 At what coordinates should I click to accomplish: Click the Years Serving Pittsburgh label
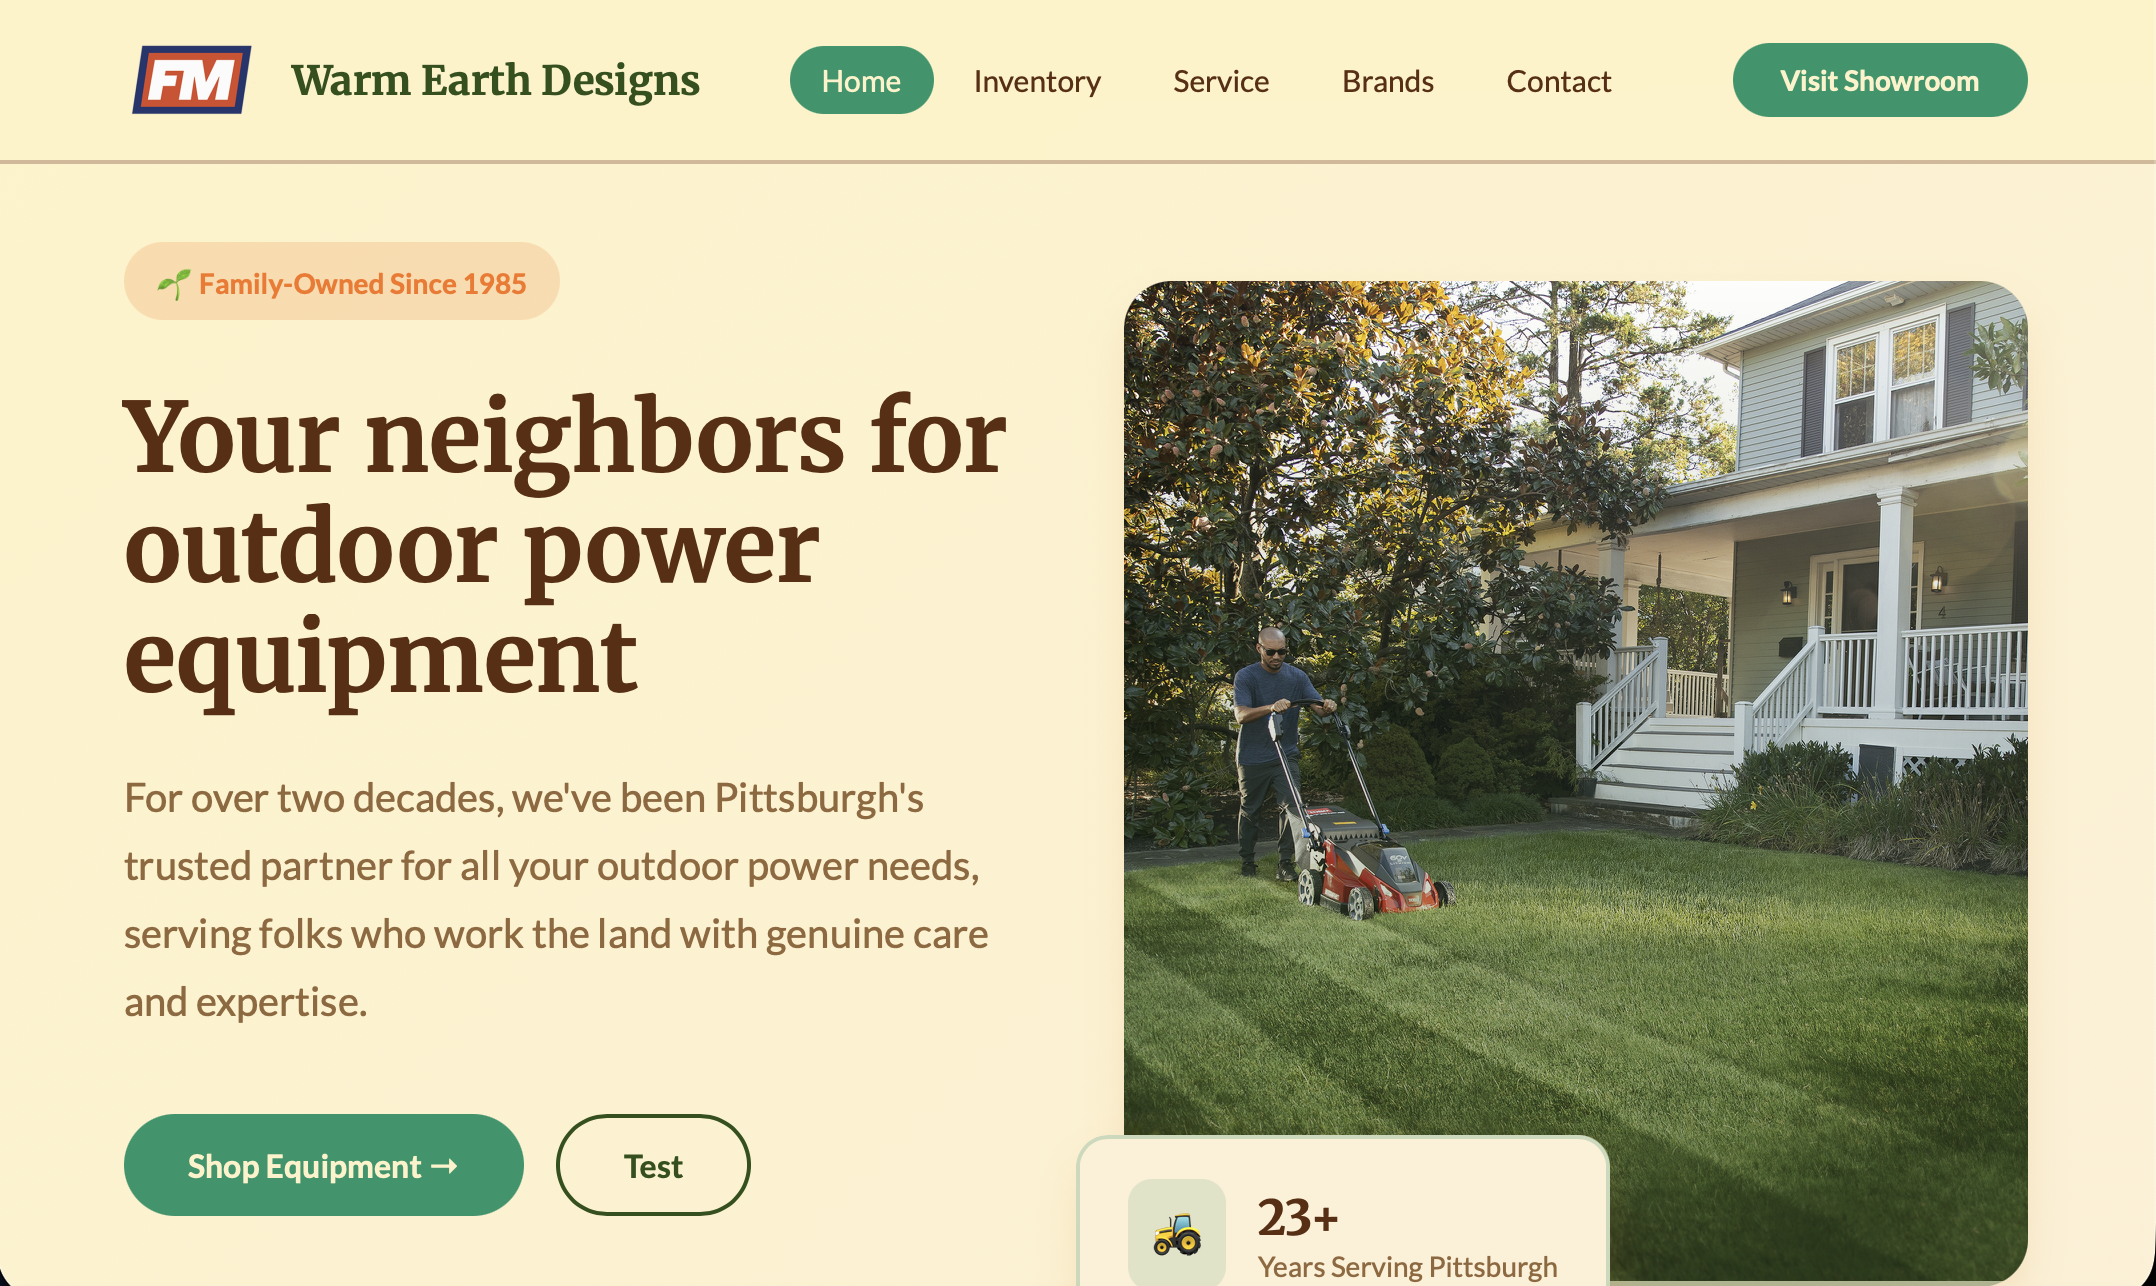(x=1407, y=1266)
